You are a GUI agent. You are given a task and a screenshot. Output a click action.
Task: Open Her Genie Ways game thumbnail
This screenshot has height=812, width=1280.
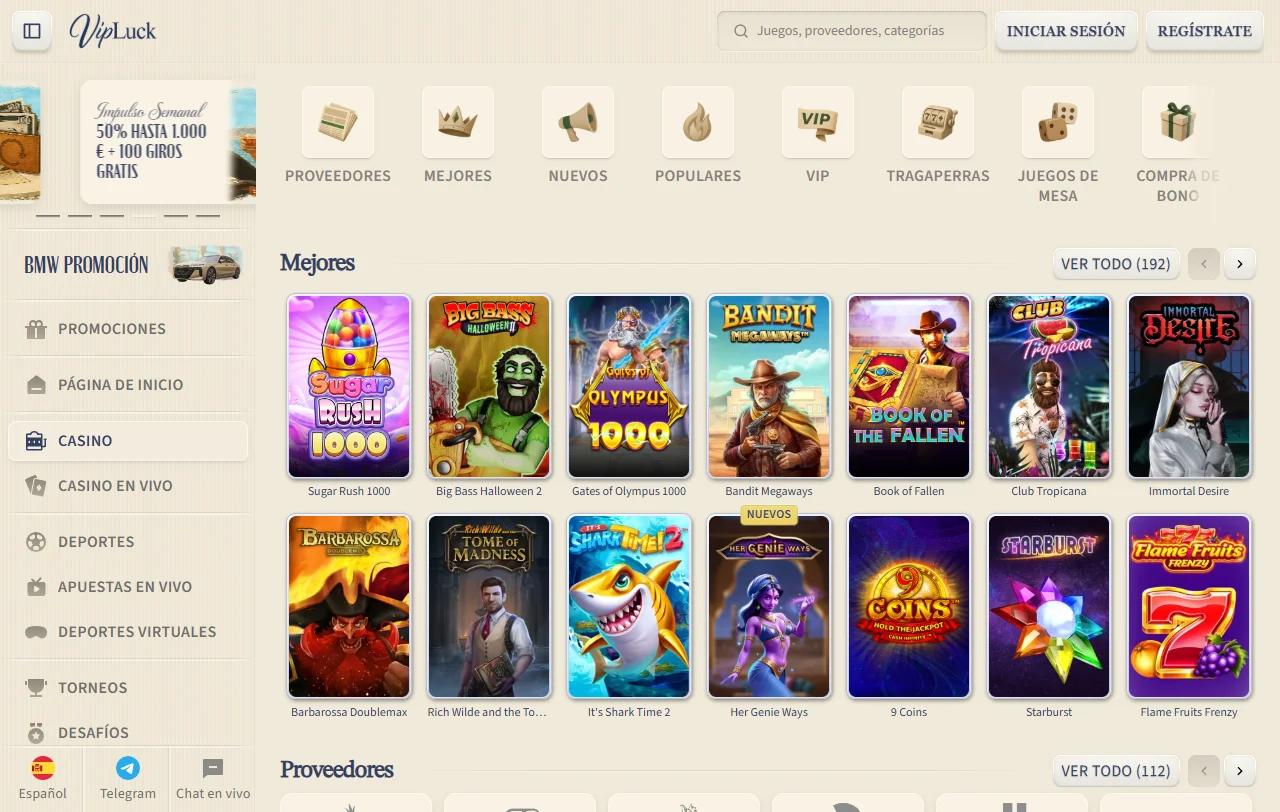coord(769,606)
